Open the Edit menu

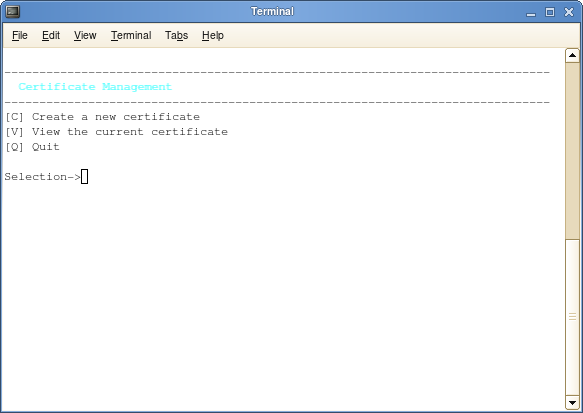[51, 35]
